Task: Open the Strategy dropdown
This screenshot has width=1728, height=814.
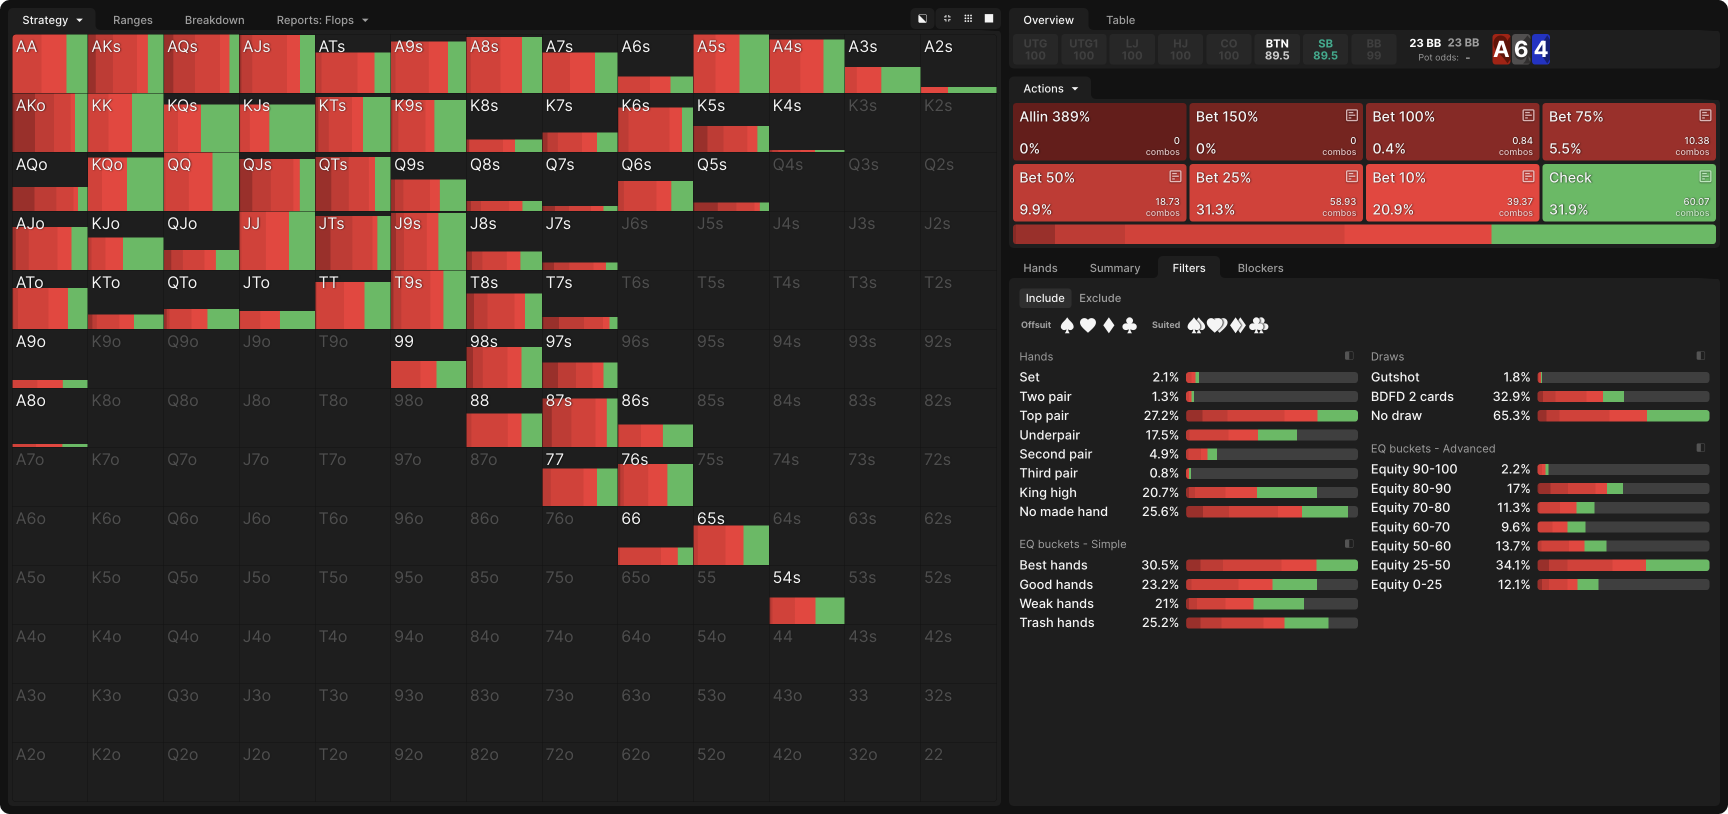Action: [52, 20]
